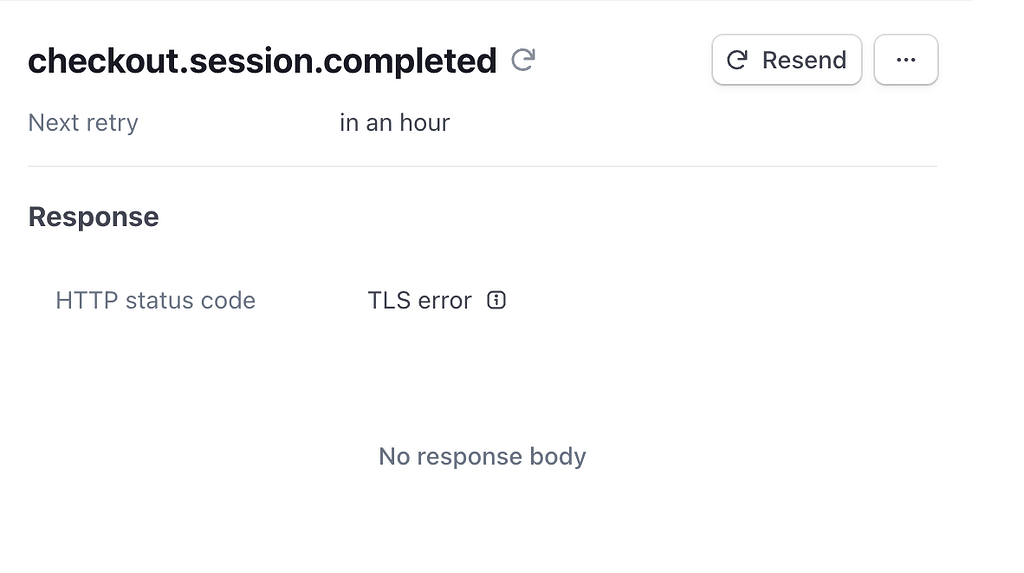Click the info icon next to TLS error

[496, 300]
